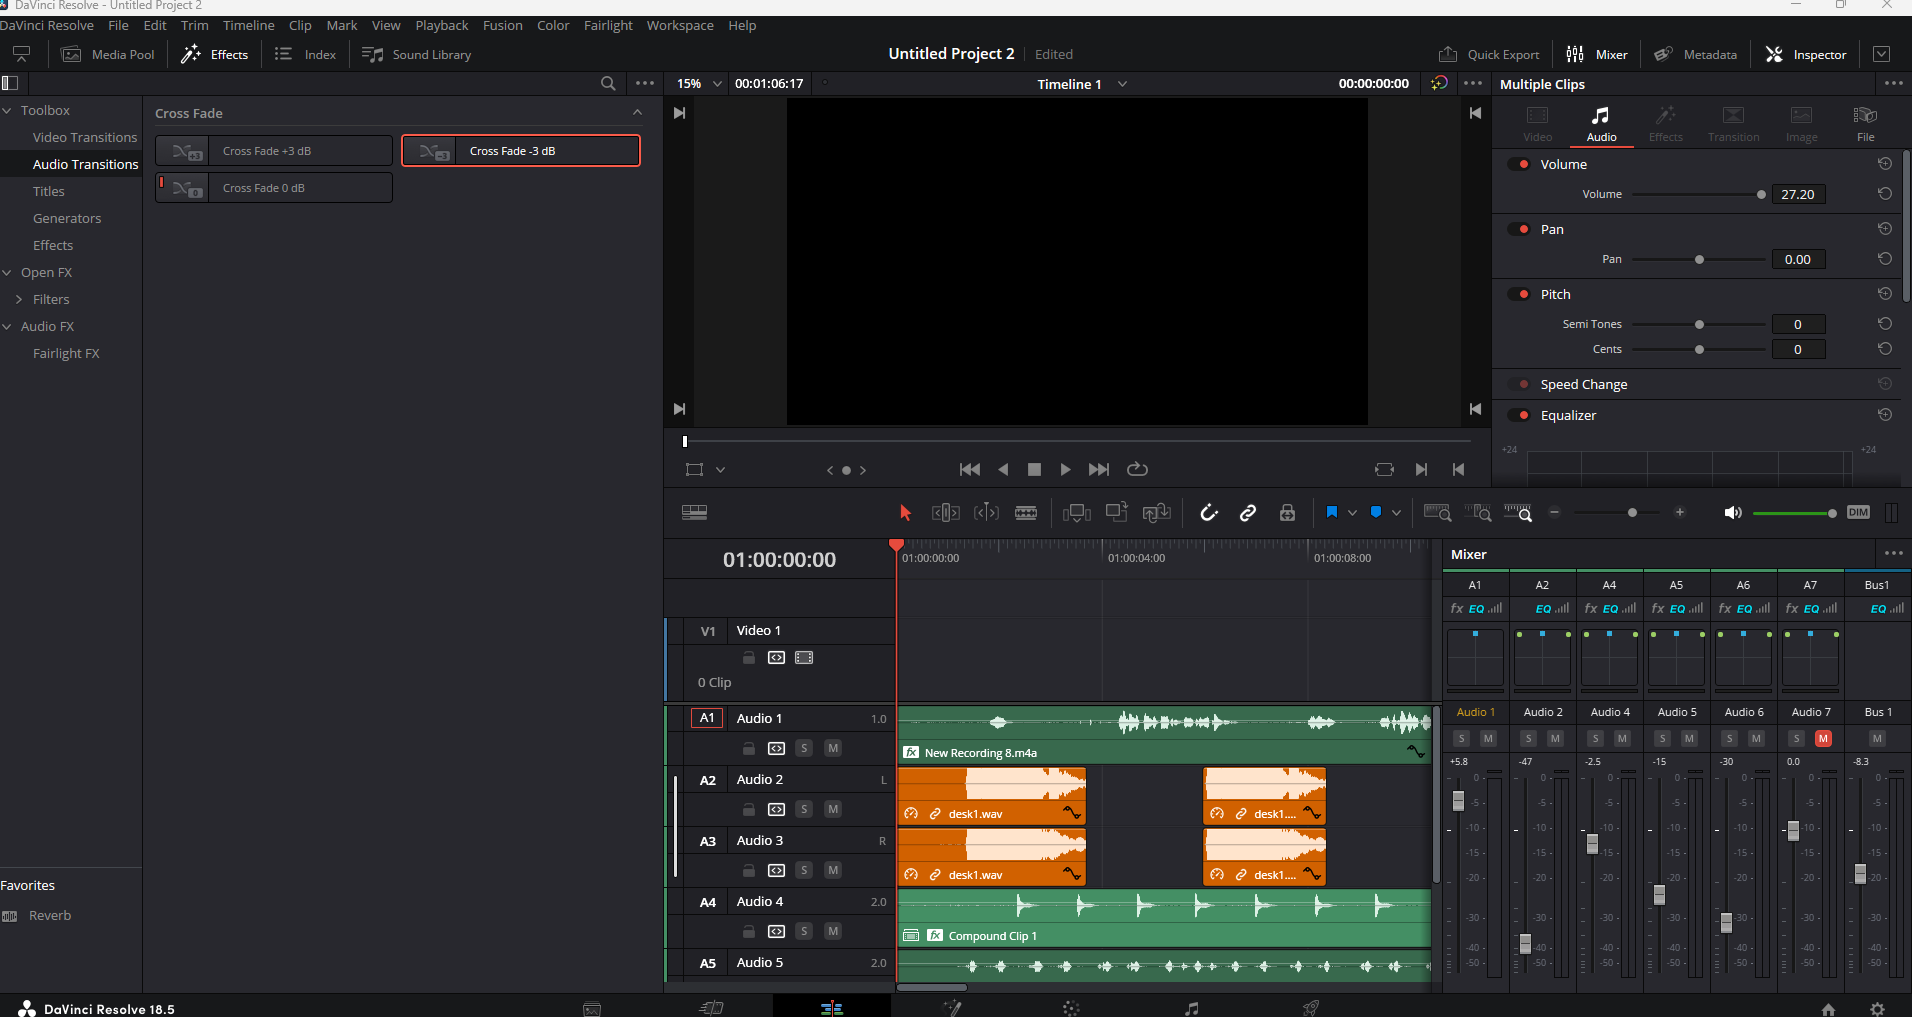Viewport: 1912px width, 1017px height.
Task: Disable the Volume section toggle in Inspector
Action: (x=1522, y=164)
